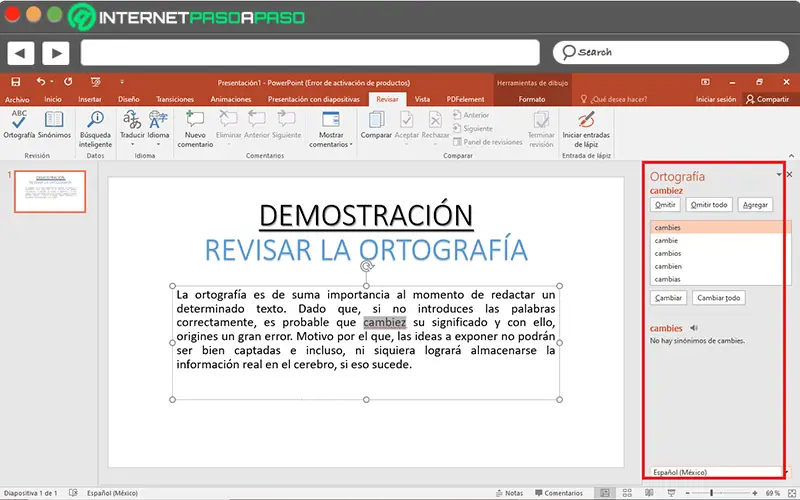Switch to the Insertar ribbon tab
The image size is (800, 500).
[90, 99]
